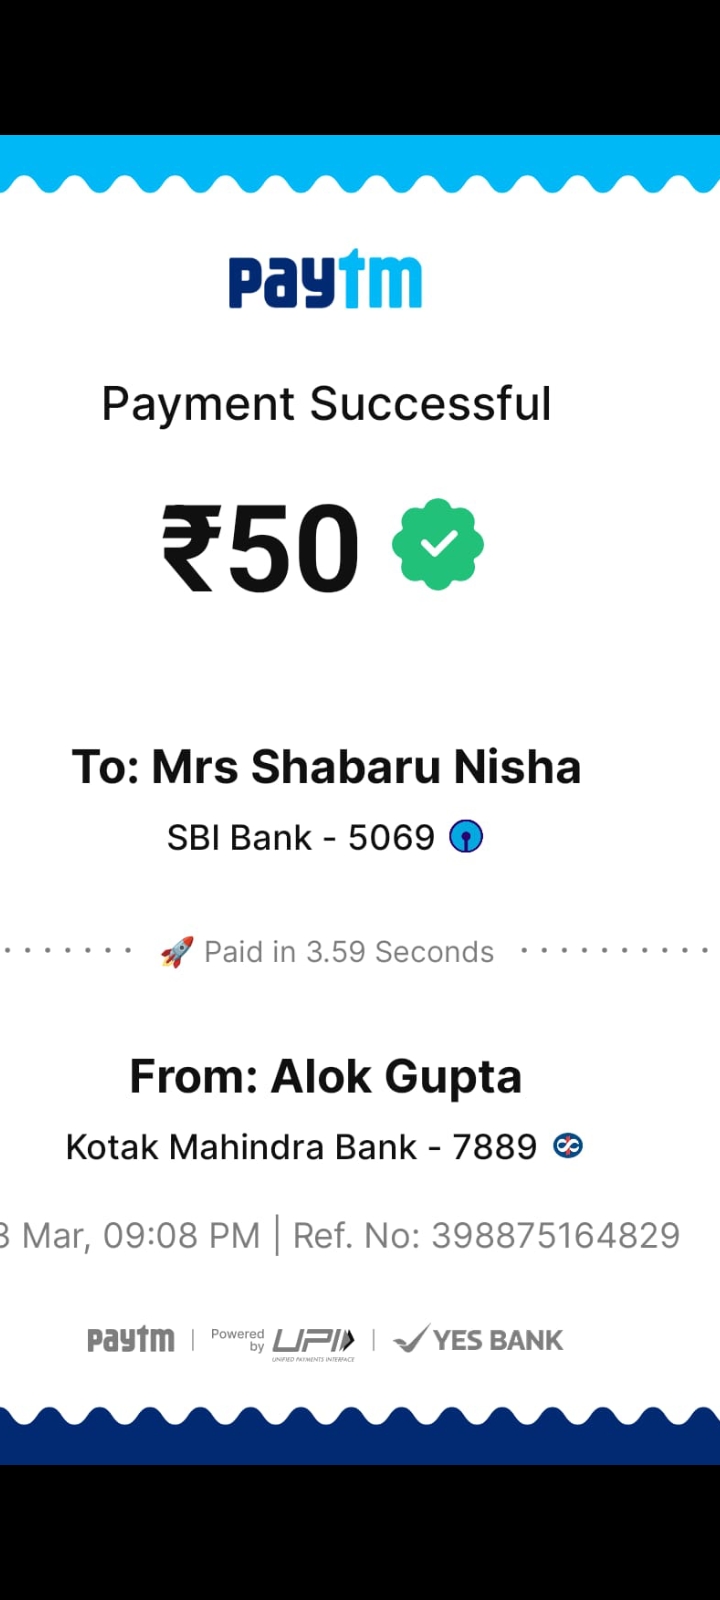Tap the YES BANK tick mark icon
Screen dimensions: 720x1600
(410, 1339)
